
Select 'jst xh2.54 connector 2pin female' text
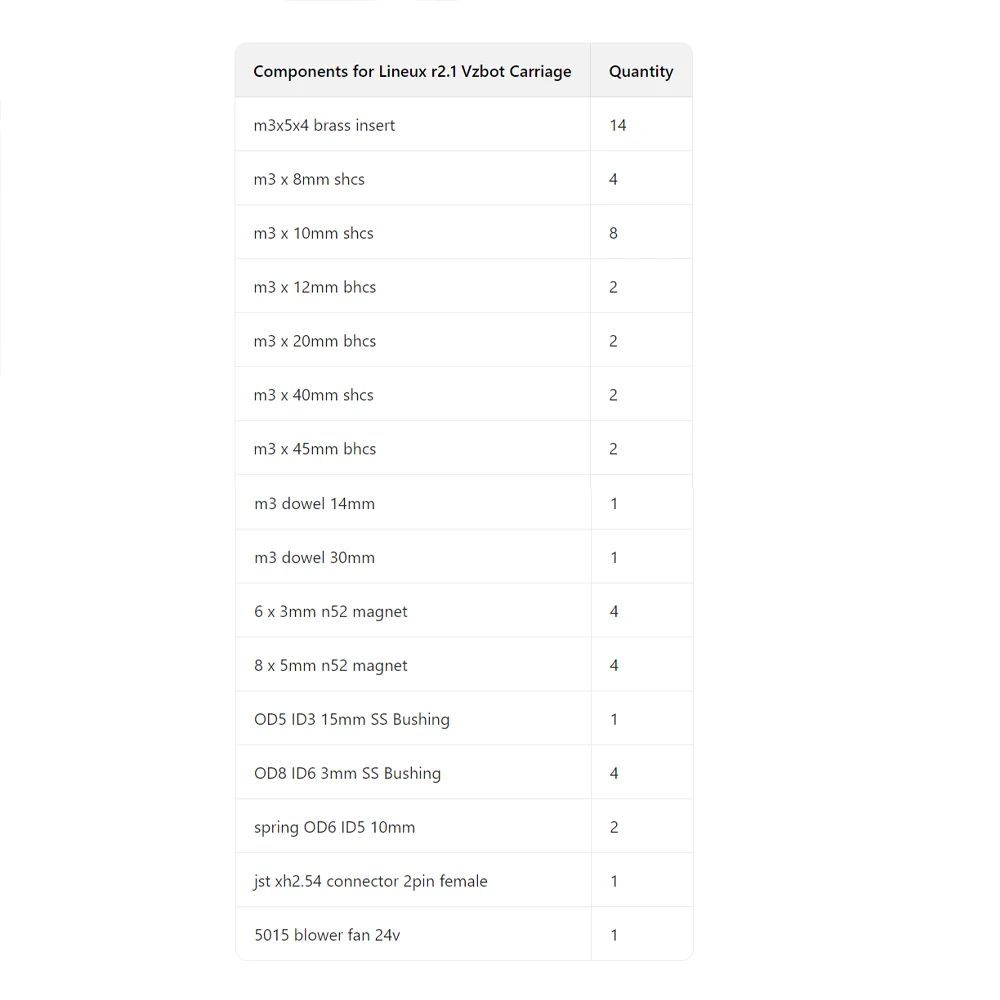coord(370,881)
